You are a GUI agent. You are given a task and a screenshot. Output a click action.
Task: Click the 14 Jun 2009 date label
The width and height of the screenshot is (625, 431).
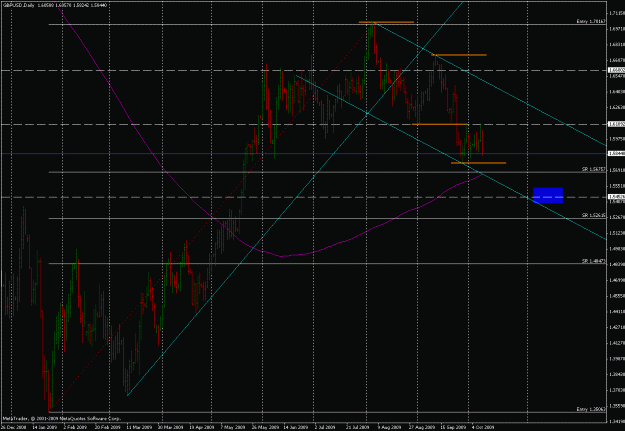pyautogui.click(x=295, y=427)
